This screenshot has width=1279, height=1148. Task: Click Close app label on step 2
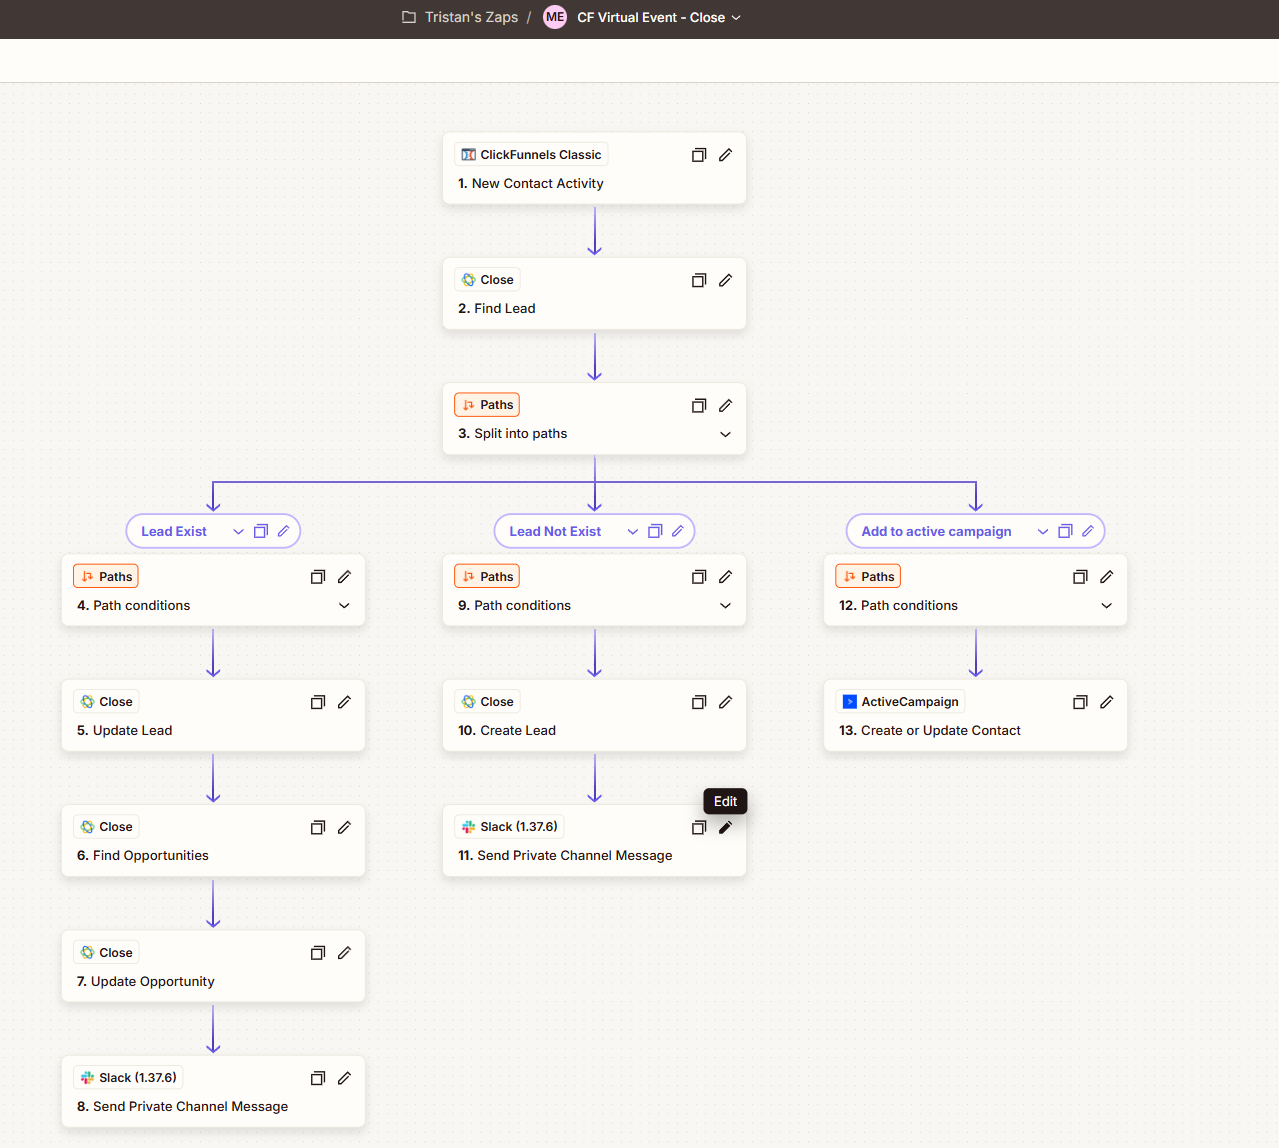click(487, 280)
